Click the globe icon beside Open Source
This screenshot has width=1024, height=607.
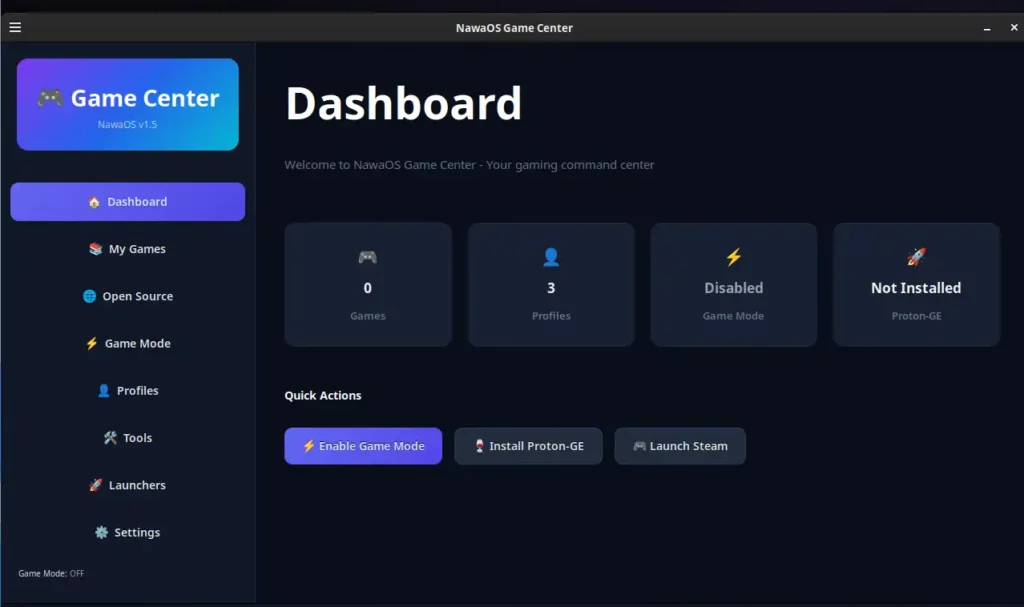coord(90,296)
